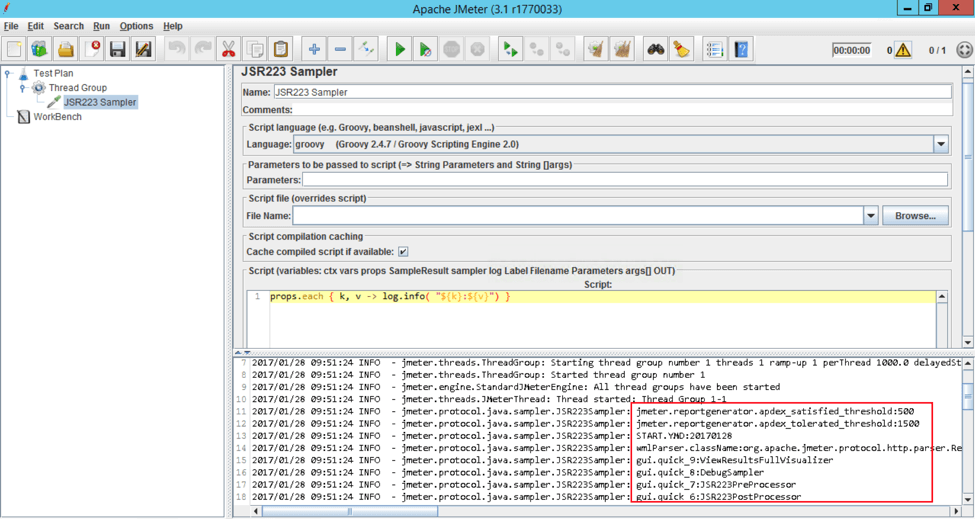
Task: Select JSR223 Sampler in the tree
Action: (100, 102)
